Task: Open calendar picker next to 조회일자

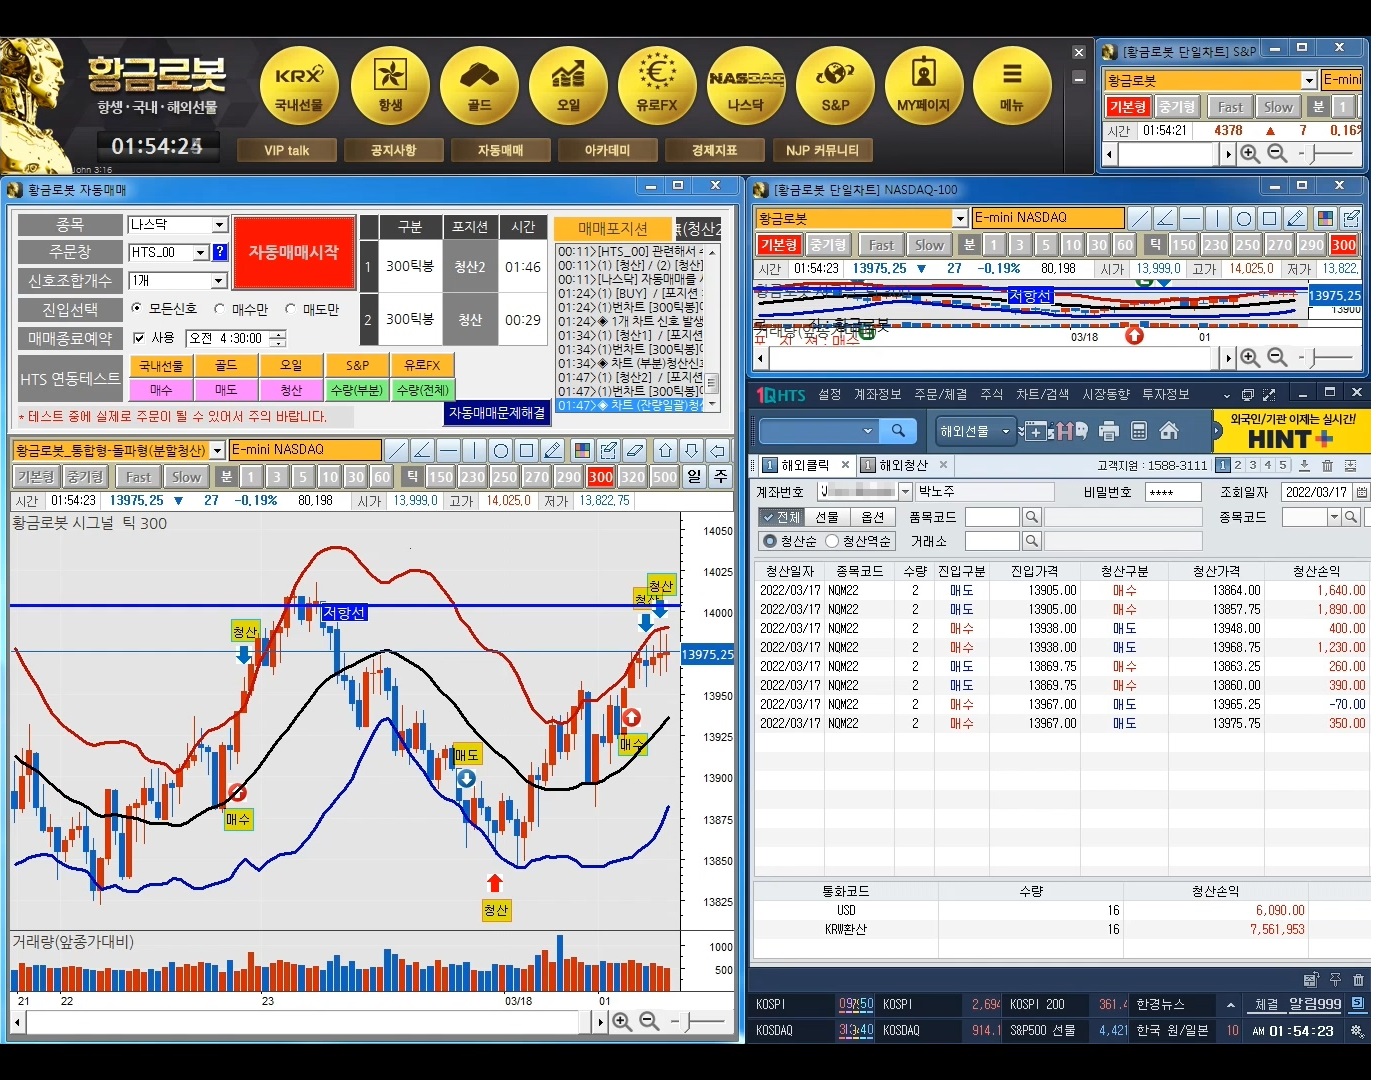Action: (1361, 492)
